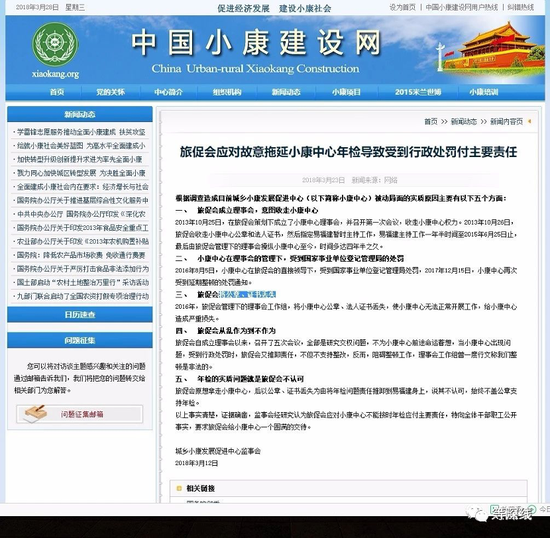Open sidebar item 九部门联合启动全国农资打假
This screenshot has width=550, height=538.
click(x=82, y=296)
